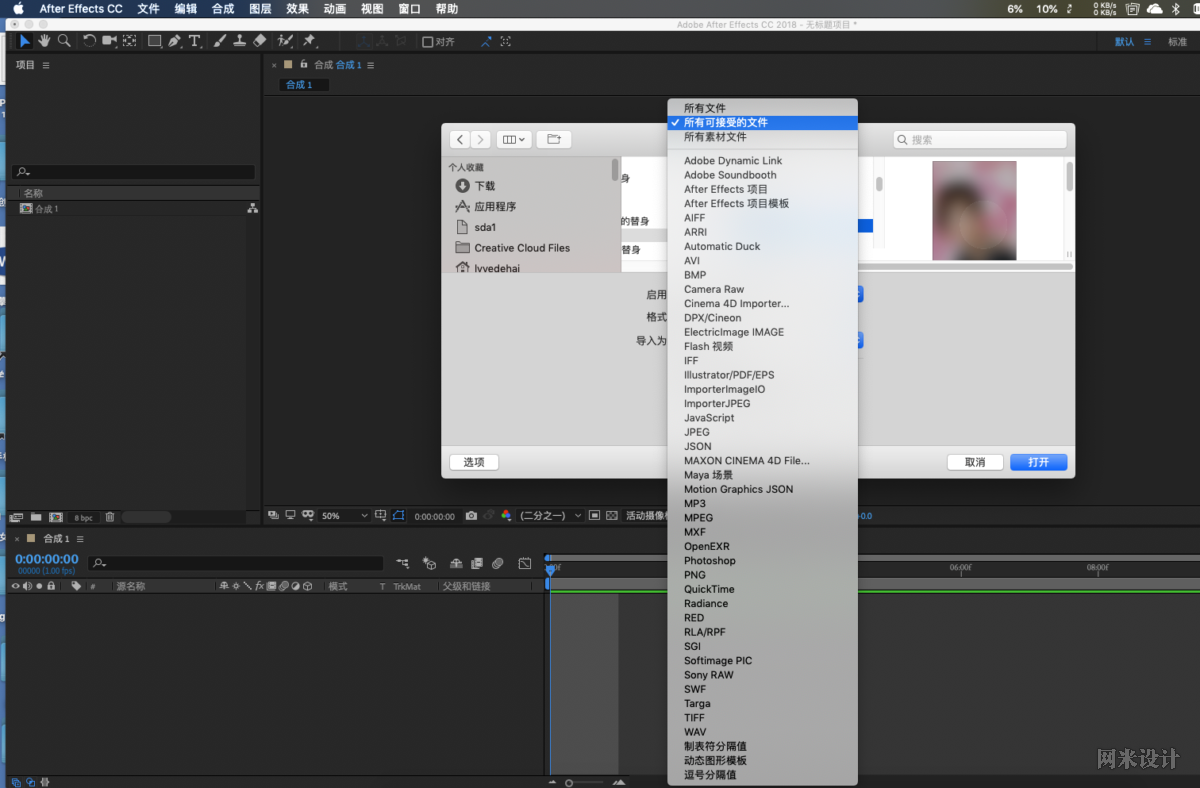Open composition viewer panel menu
1200x788 pixels.
click(x=371, y=65)
